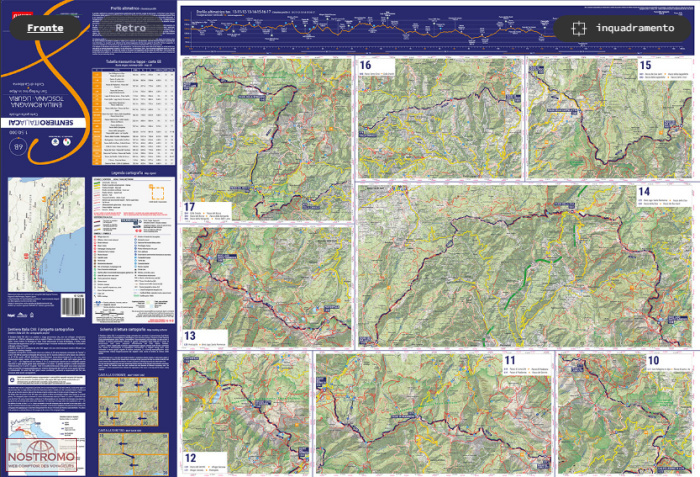Select map panel number 14
700x477 pixels.
[525, 266]
